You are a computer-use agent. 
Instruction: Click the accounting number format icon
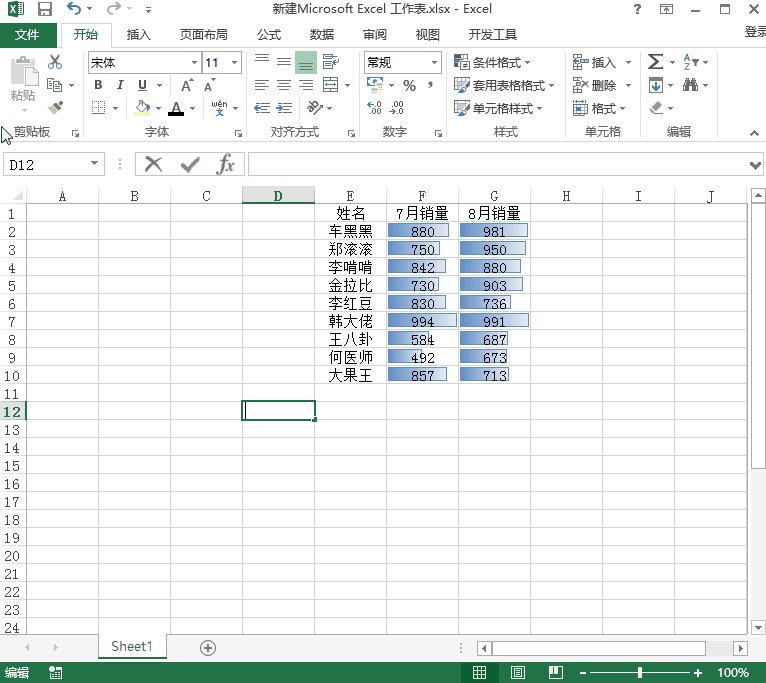pos(375,85)
